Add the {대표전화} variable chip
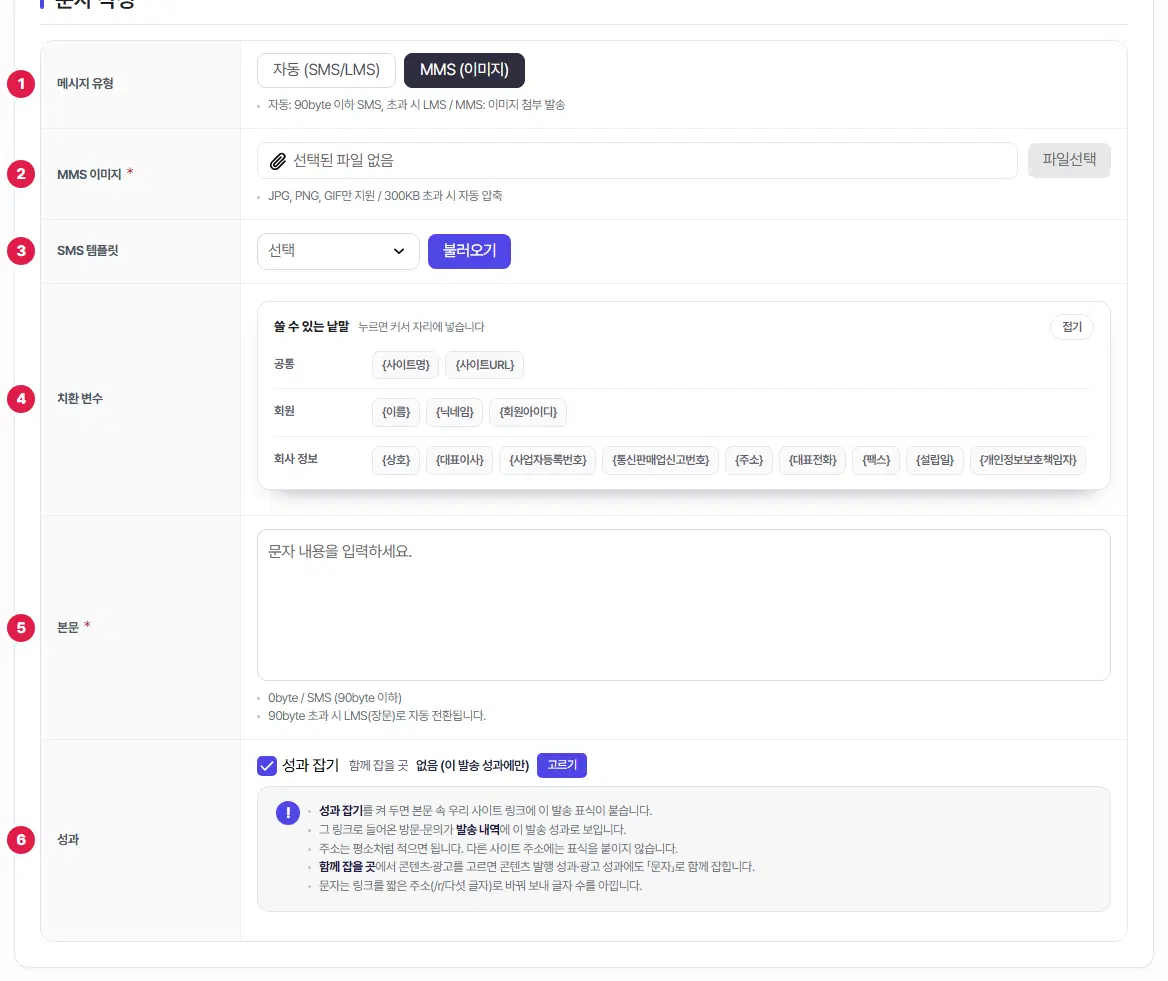This screenshot has height=981, width=1168. click(x=813, y=460)
